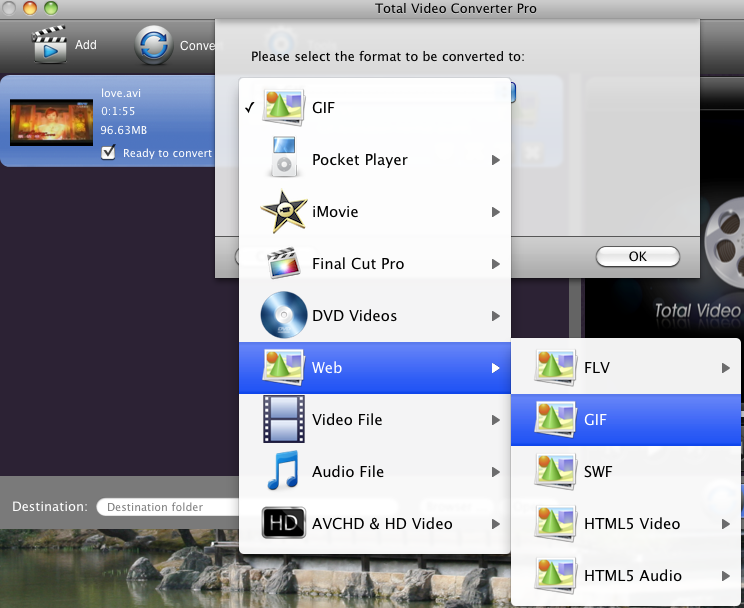Click the Convert circular arrows icon
This screenshot has width=744, height=608.
tap(153, 45)
